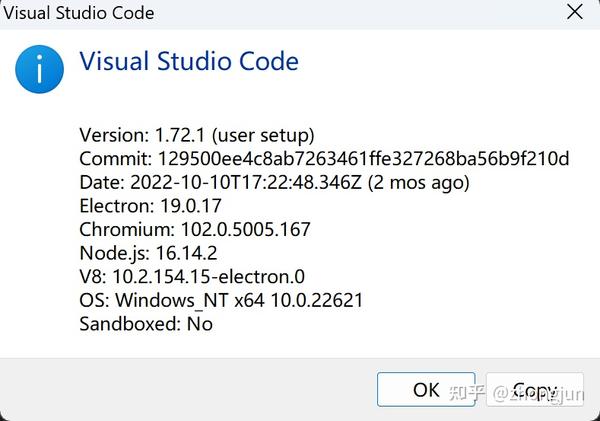Click the blue information icon
Image resolution: width=600 pixels, height=421 pixels.
click(39, 69)
